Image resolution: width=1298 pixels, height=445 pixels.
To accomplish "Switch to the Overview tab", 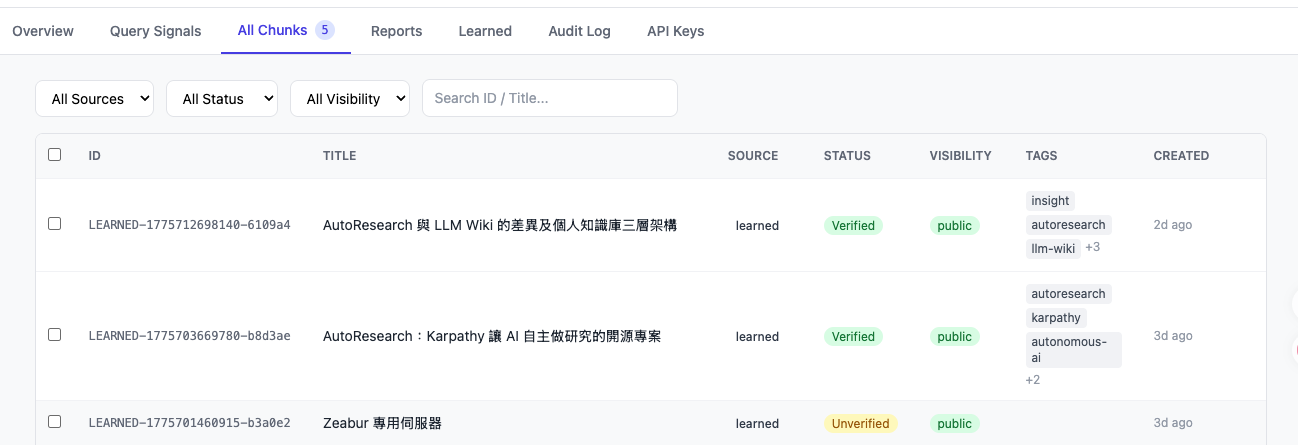I will tap(43, 31).
